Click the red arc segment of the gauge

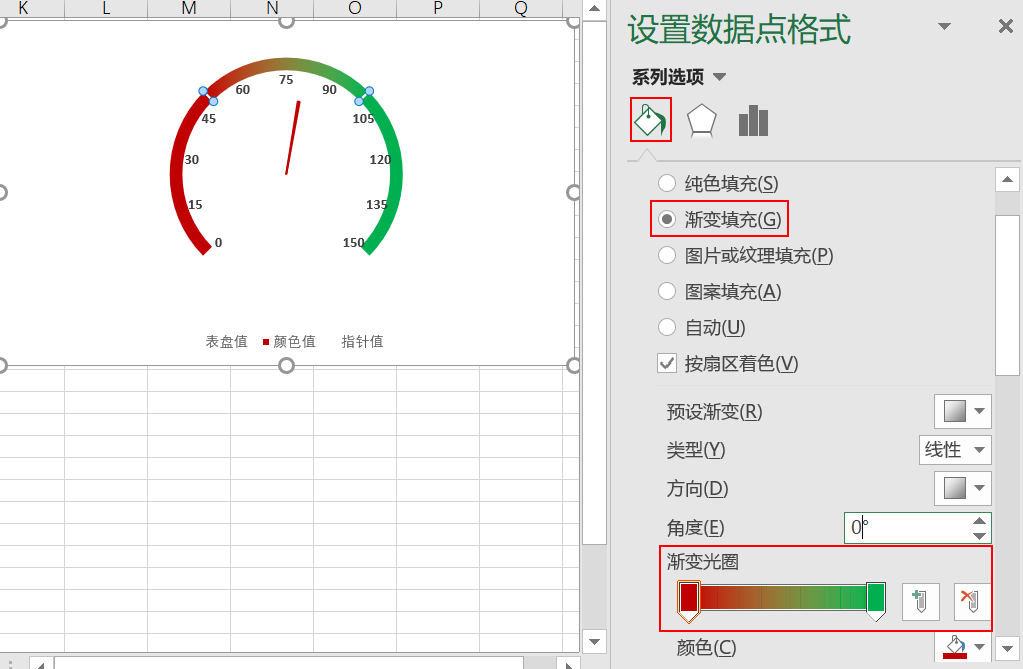(177, 173)
